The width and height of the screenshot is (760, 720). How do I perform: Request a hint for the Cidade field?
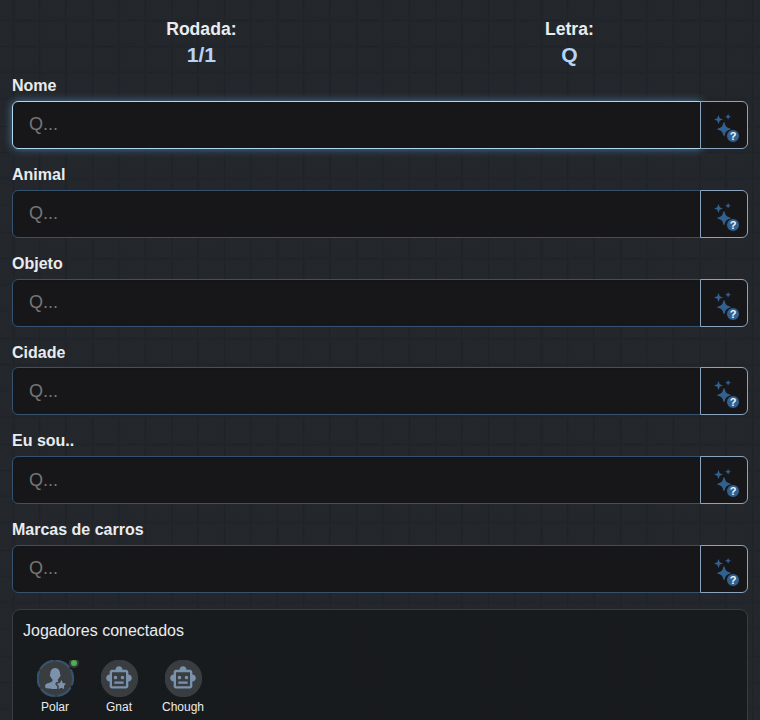point(724,391)
